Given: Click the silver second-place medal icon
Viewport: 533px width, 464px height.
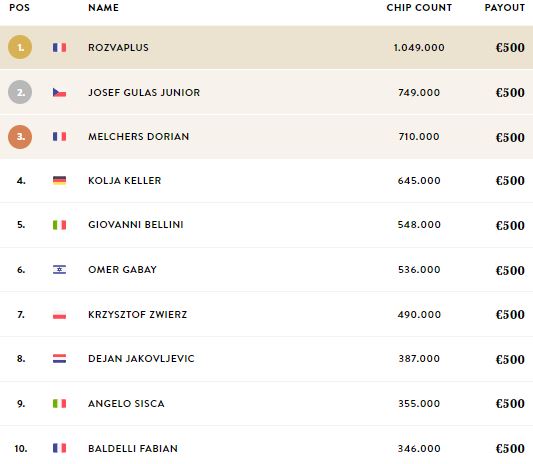Looking at the screenshot, I should (x=20, y=92).
